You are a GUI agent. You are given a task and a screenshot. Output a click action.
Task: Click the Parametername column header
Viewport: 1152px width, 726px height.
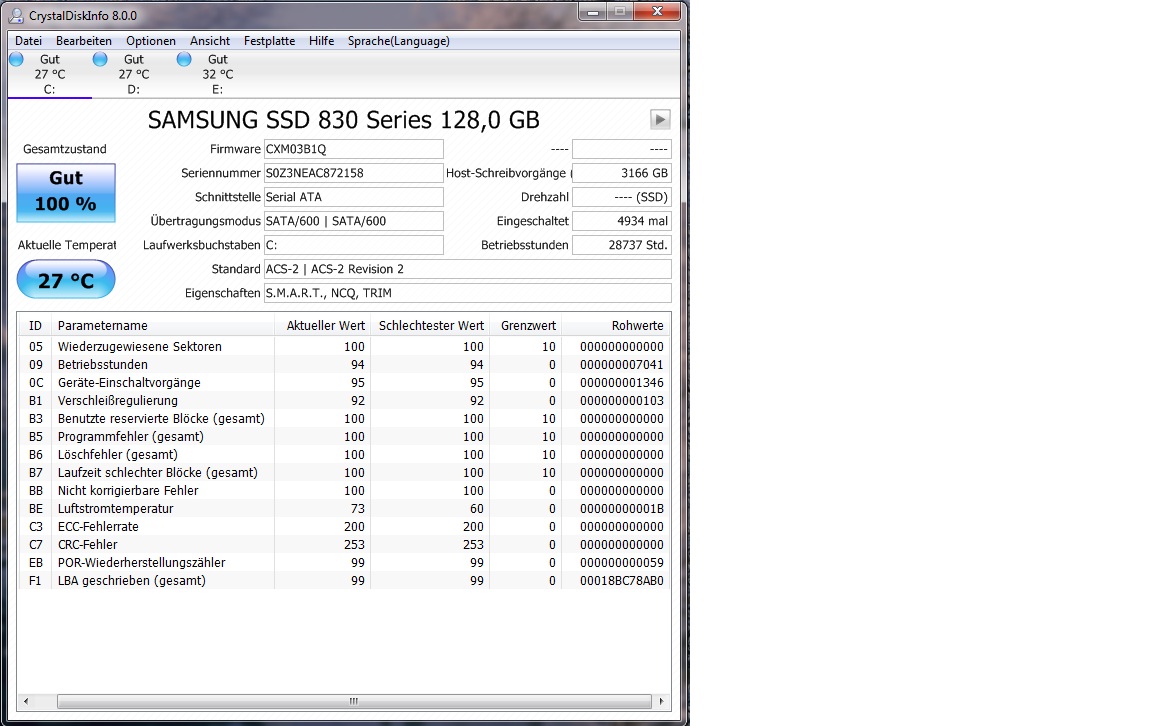point(162,326)
